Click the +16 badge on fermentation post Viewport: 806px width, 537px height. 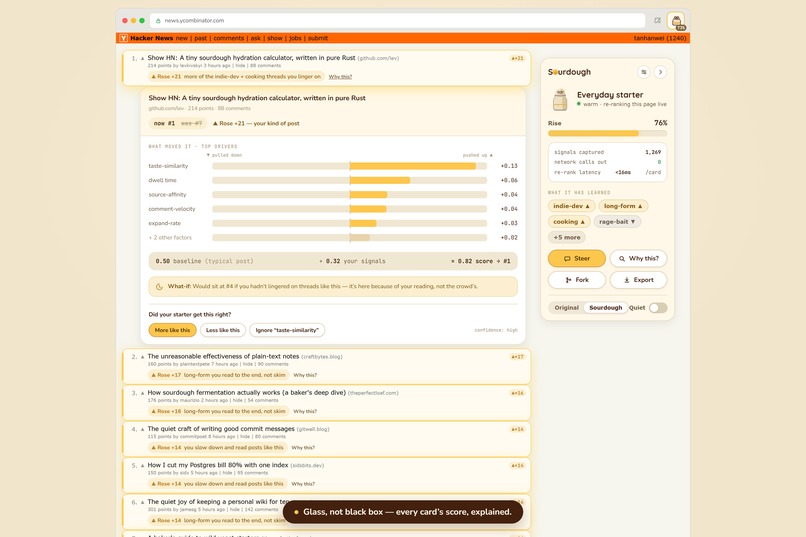pyautogui.click(x=517, y=393)
